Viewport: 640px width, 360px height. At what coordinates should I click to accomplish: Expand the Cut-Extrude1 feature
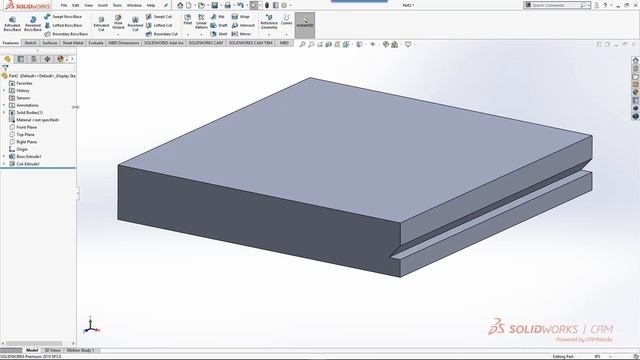click(4, 164)
